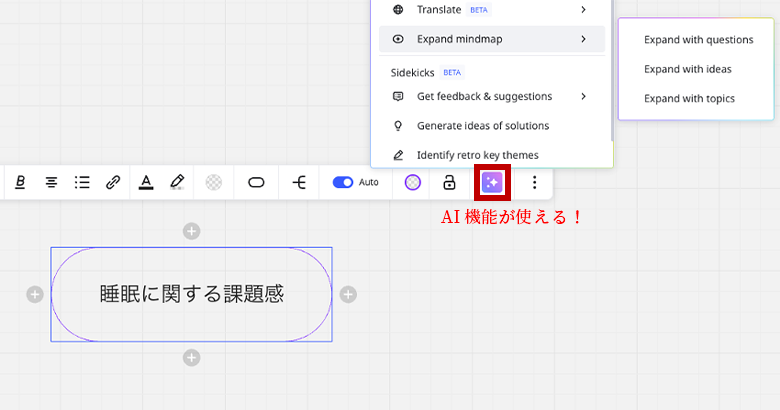Image resolution: width=780 pixels, height=410 pixels.
Task: Expand the Translate submenu arrow
Action: click(583, 10)
